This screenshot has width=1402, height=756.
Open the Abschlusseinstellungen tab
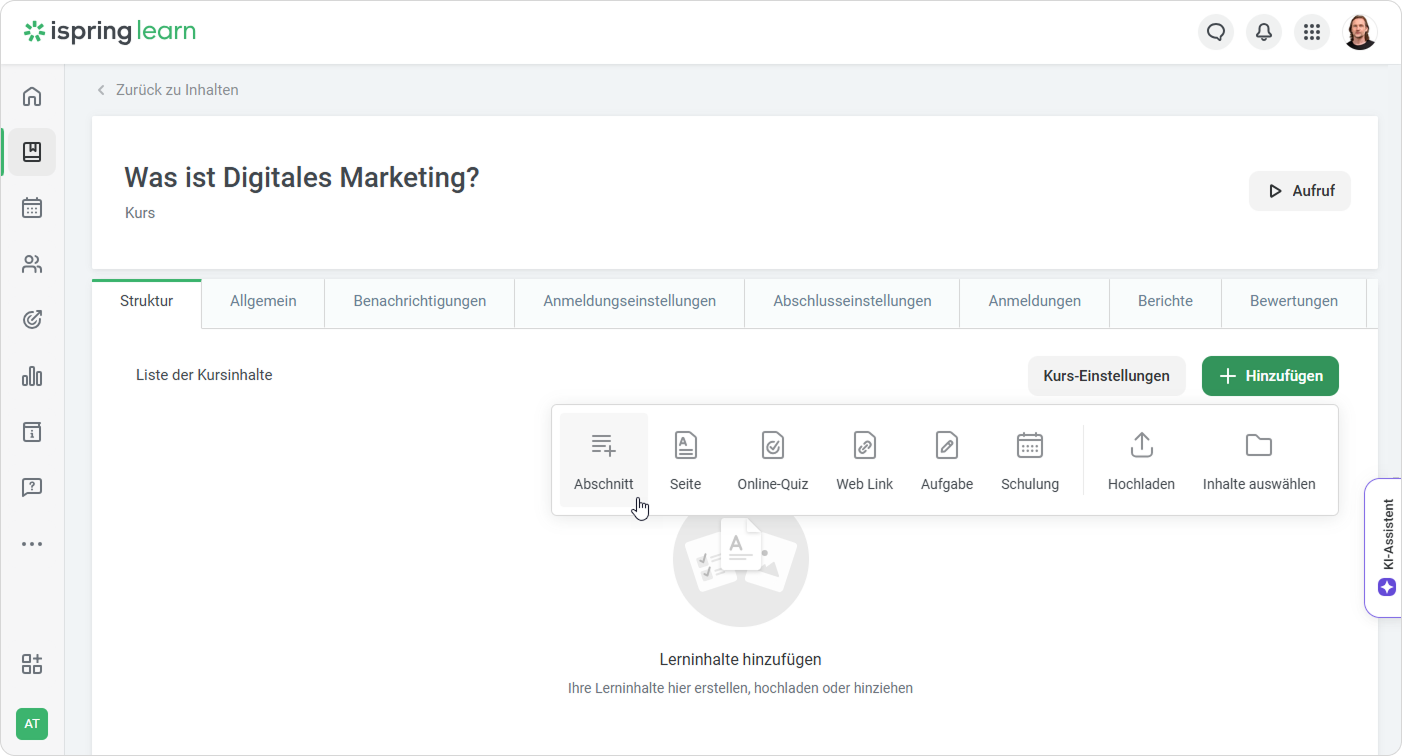pos(852,301)
